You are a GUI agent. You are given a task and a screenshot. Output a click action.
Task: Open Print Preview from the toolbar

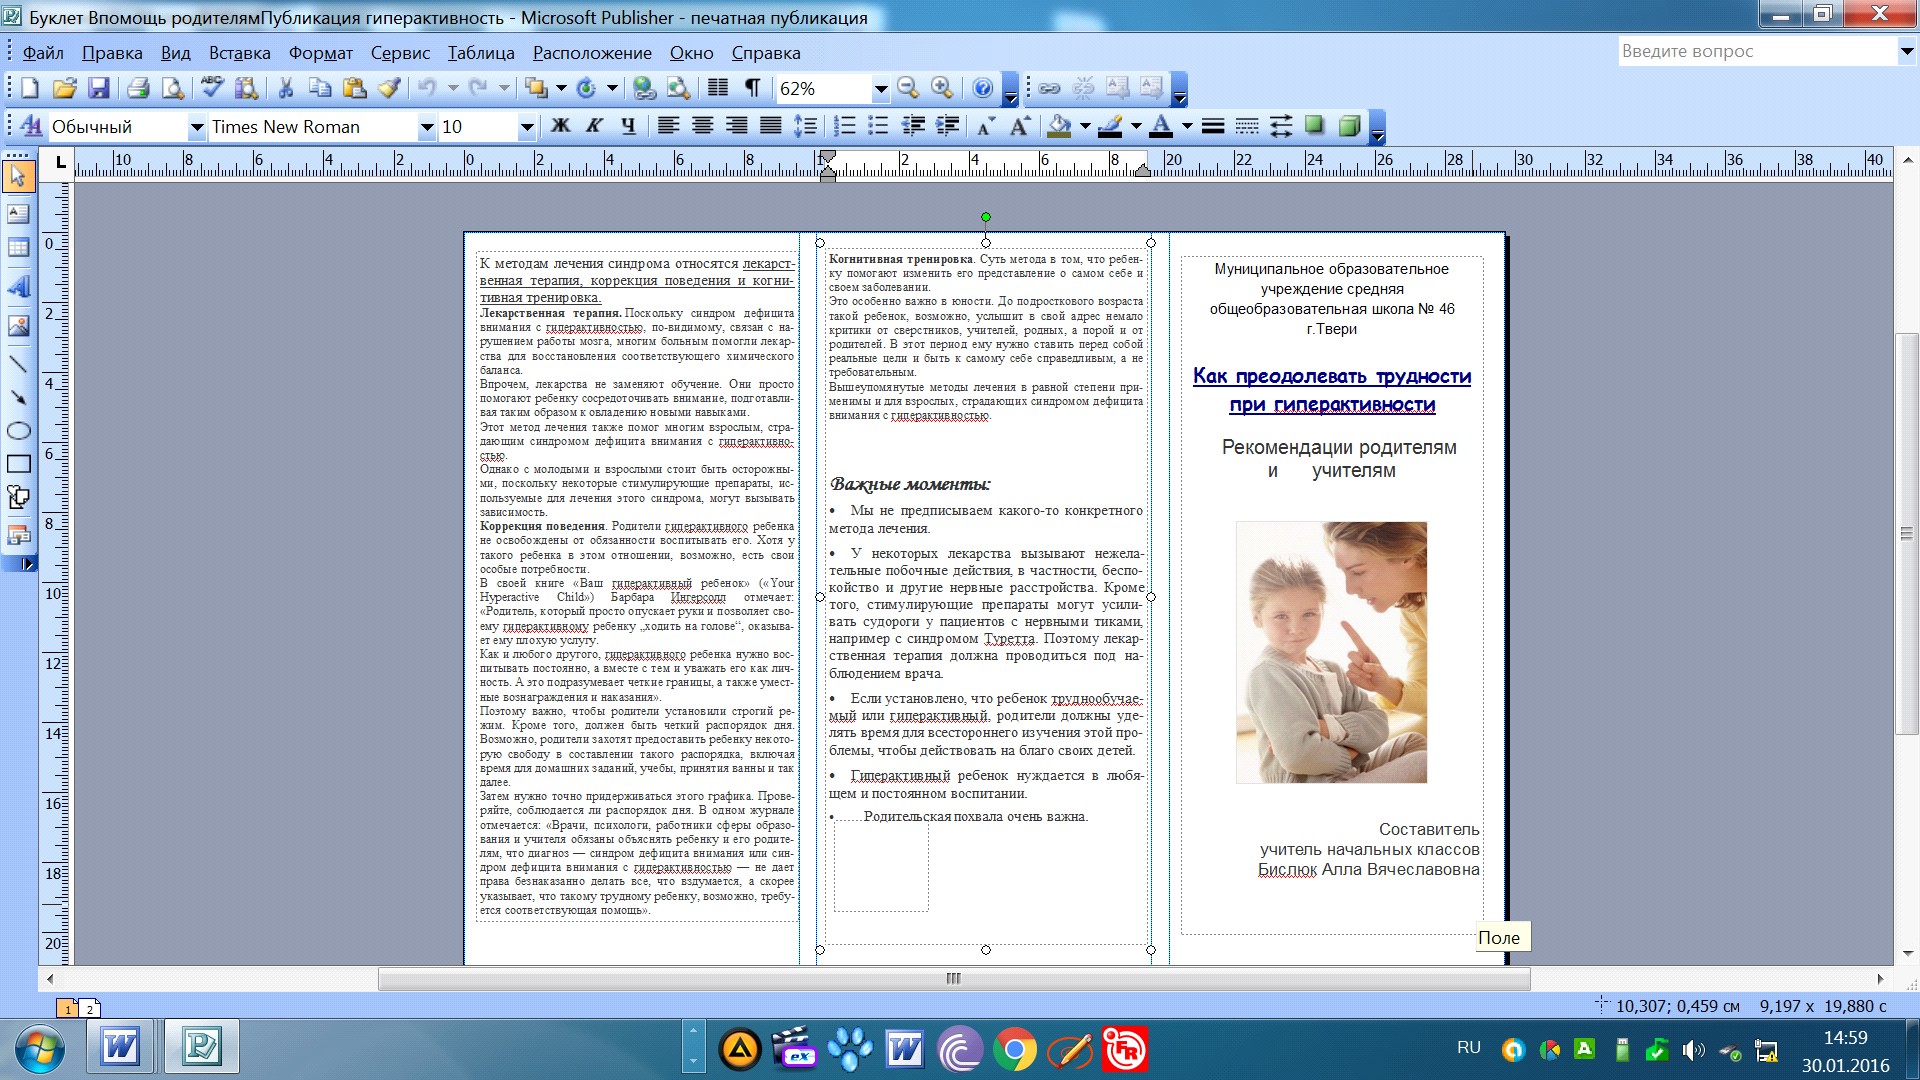[173, 89]
